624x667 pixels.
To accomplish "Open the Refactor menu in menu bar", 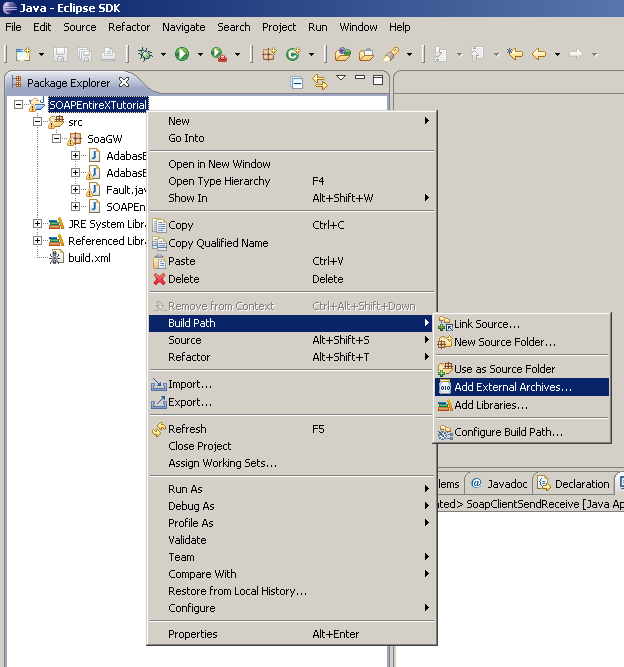I will 129,27.
